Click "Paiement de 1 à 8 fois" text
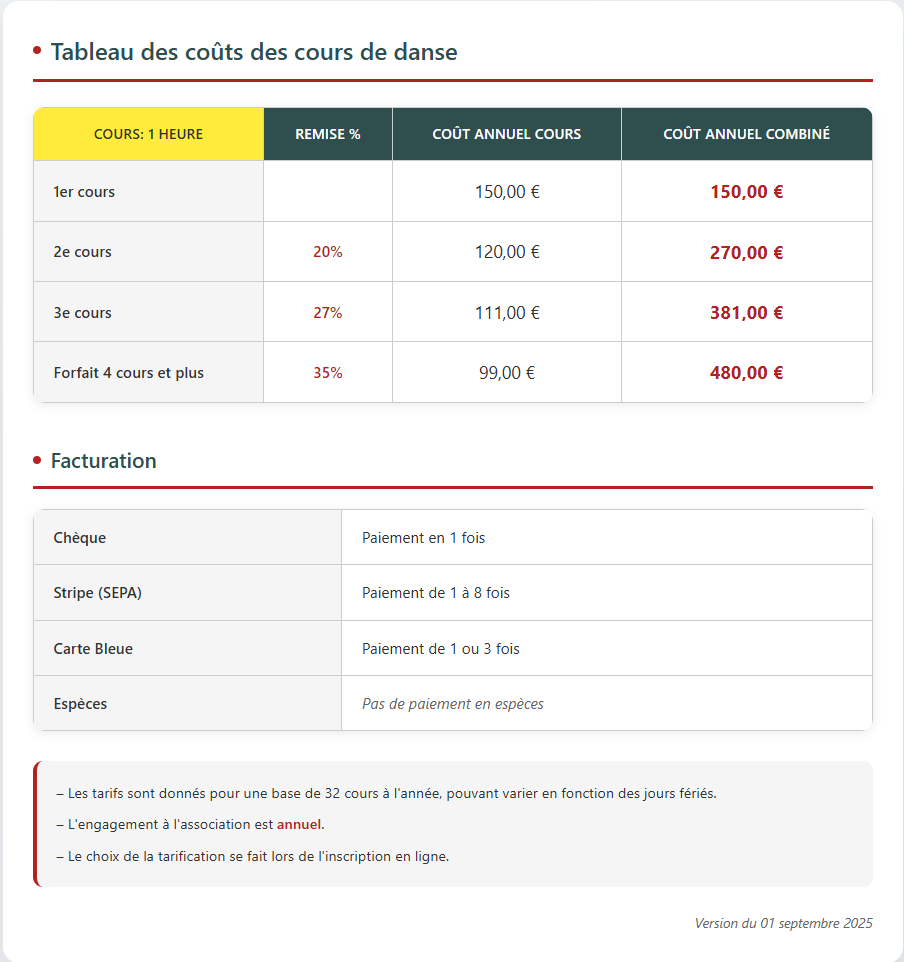The height and width of the screenshot is (962, 904). (x=435, y=593)
